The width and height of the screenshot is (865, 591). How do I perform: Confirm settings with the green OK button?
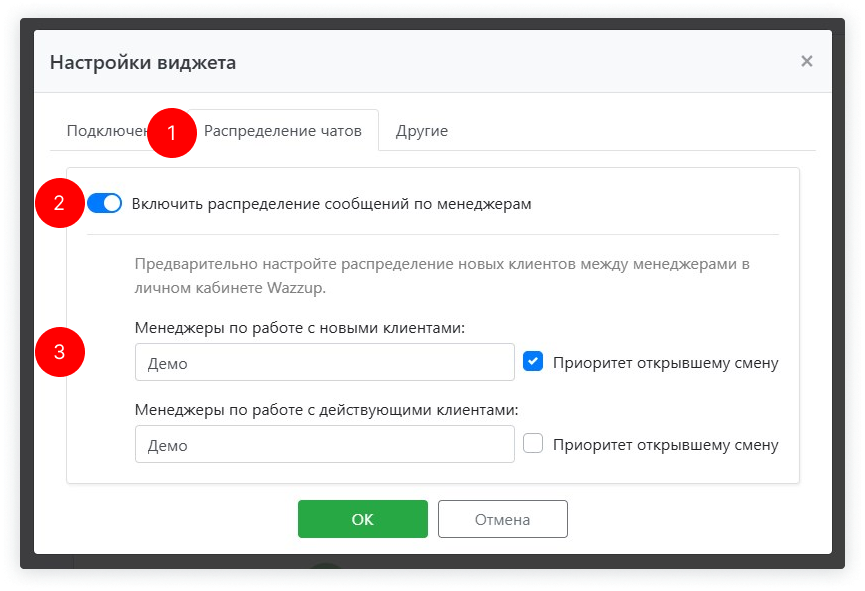(362, 519)
